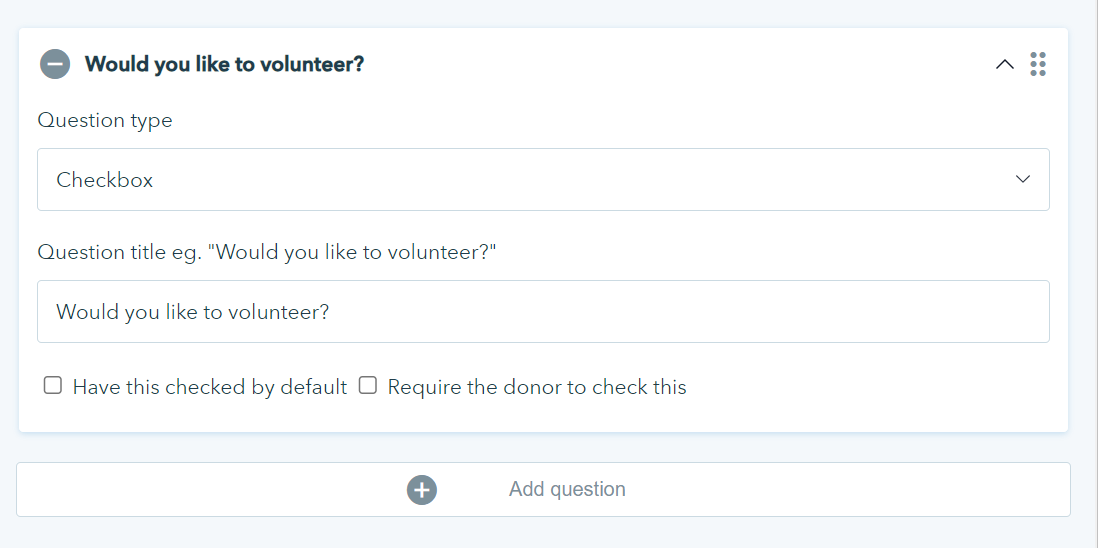This screenshot has width=1098, height=548.
Task: Click the "Have this checked by default" label
Action: coord(210,387)
